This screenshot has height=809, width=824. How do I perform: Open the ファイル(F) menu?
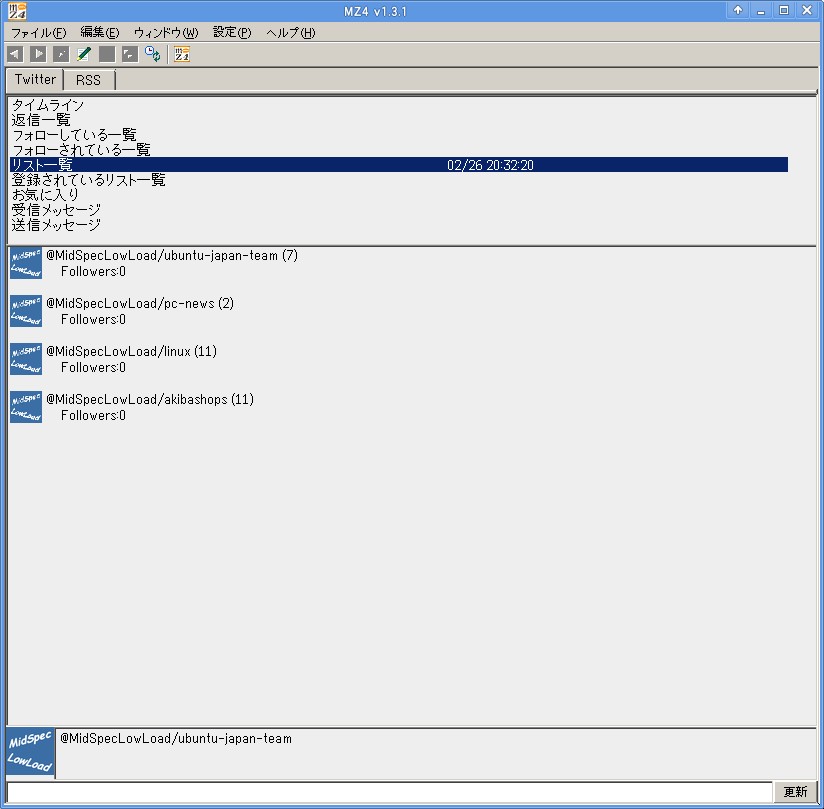tap(39, 33)
